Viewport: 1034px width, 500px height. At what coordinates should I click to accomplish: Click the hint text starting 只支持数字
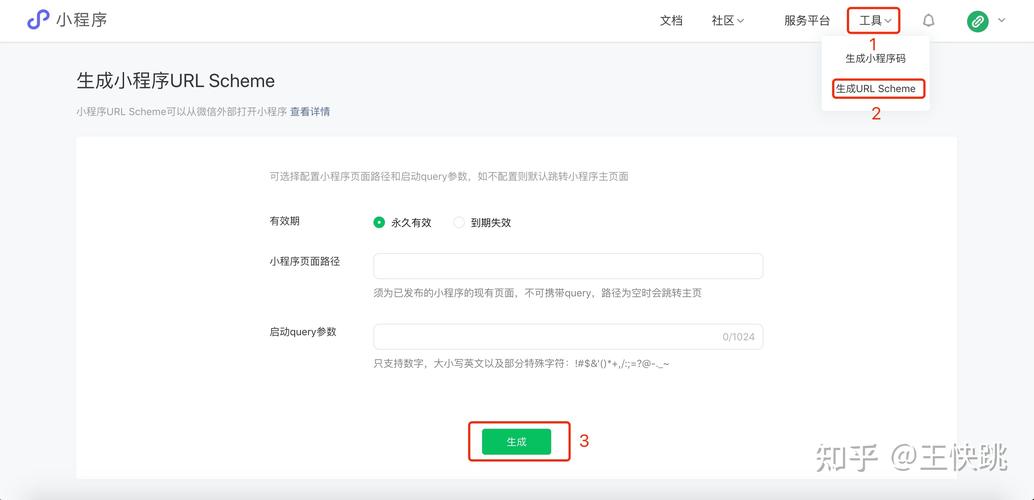click(x=522, y=363)
